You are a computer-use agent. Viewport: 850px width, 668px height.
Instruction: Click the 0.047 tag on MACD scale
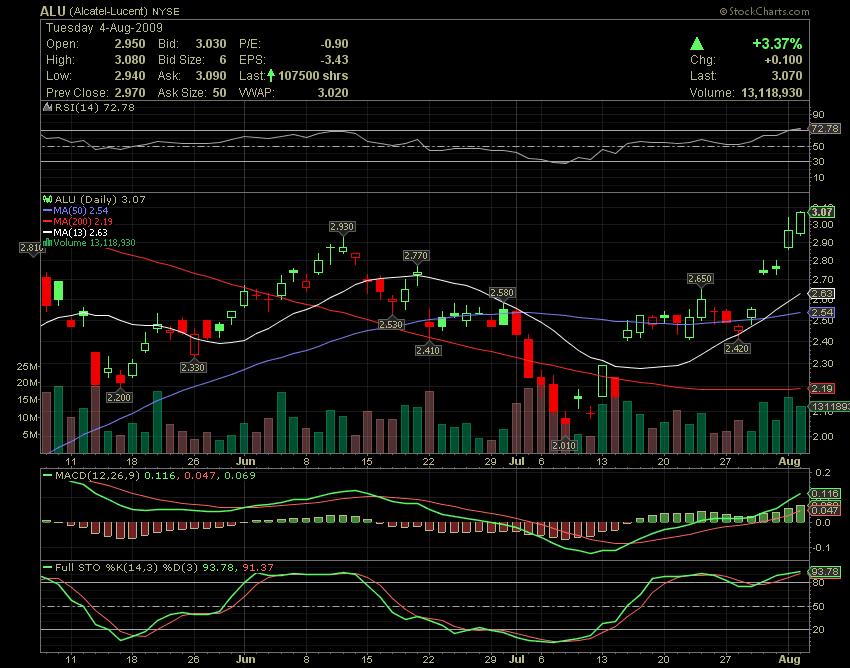pyautogui.click(x=825, y=510)
